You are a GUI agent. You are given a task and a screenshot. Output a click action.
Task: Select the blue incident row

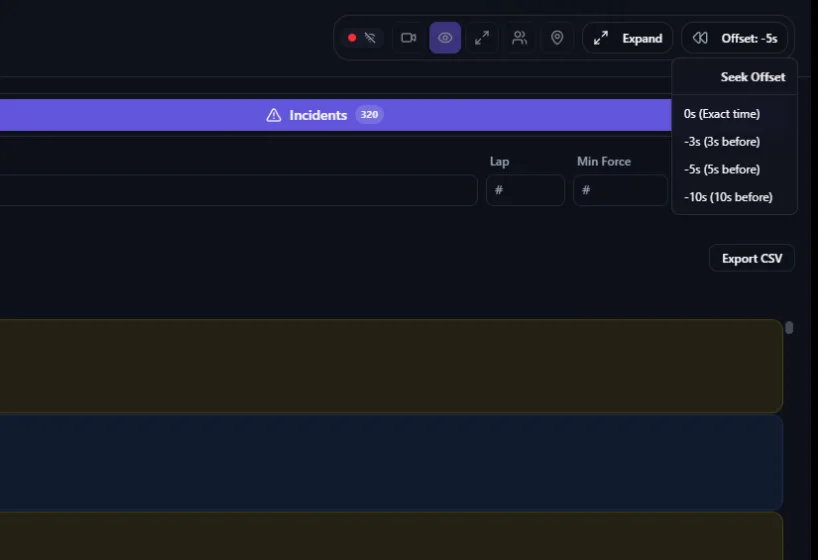391,462
